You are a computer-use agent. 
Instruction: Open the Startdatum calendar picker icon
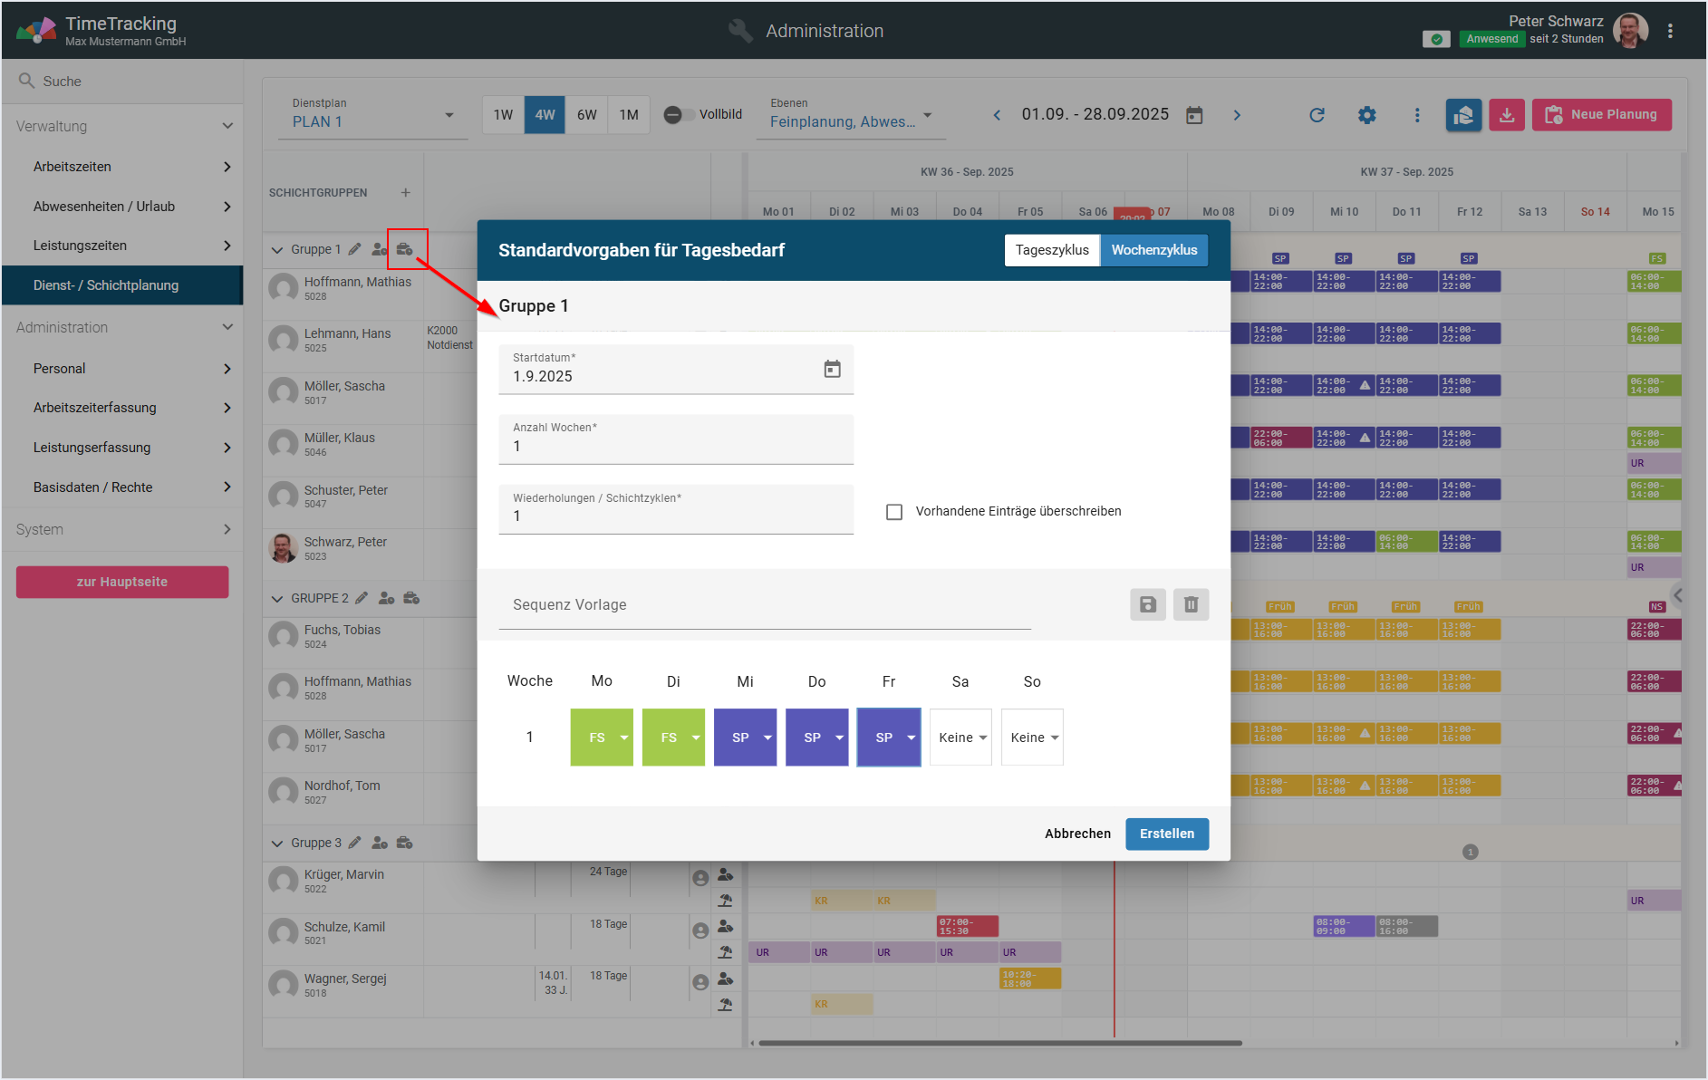coord(831,370)
